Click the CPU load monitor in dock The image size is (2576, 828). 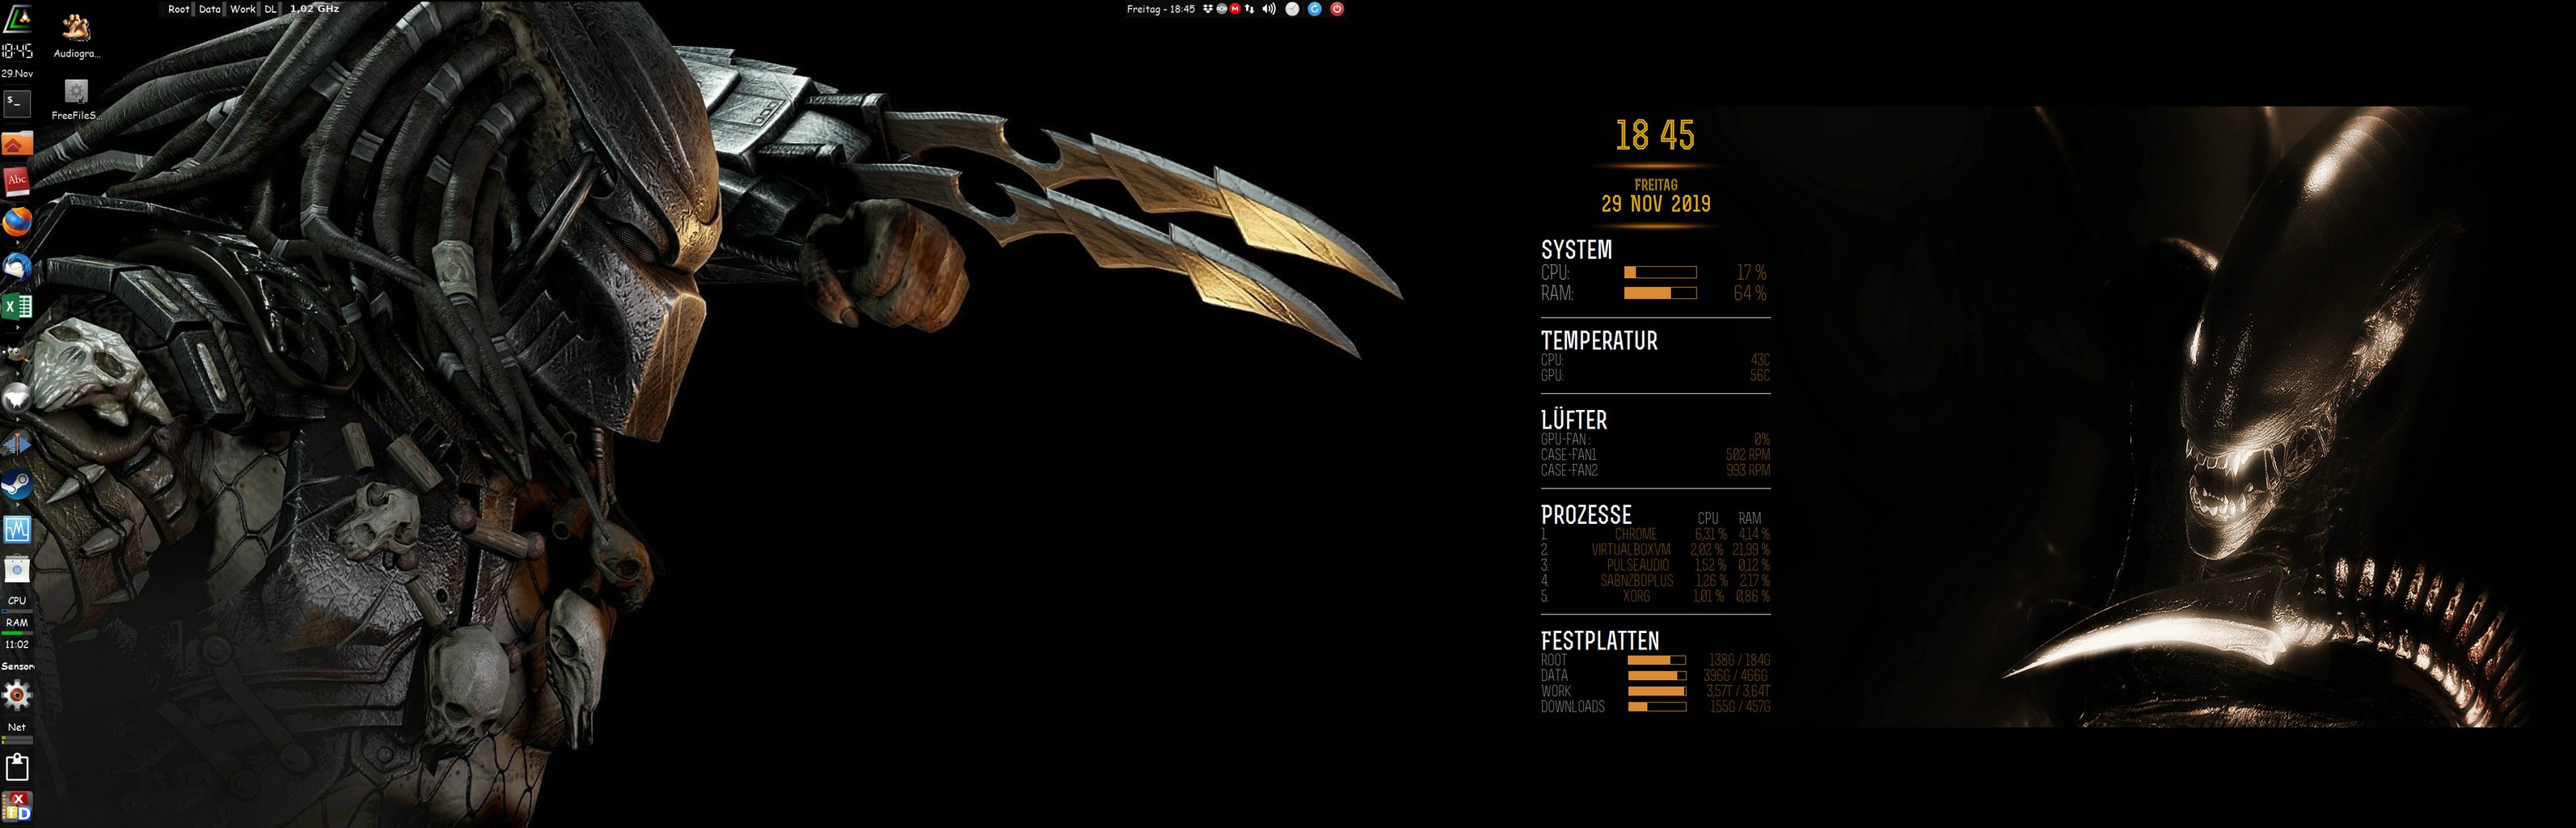17,603
